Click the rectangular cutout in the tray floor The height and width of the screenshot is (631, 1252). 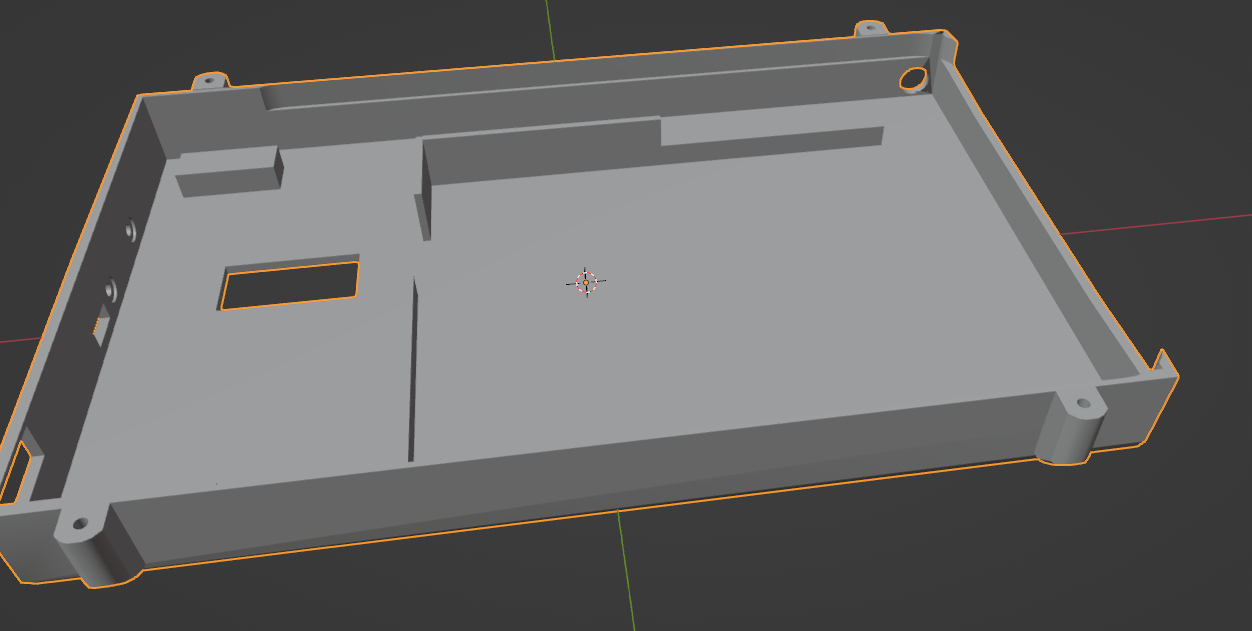click(x=290, y=286)
